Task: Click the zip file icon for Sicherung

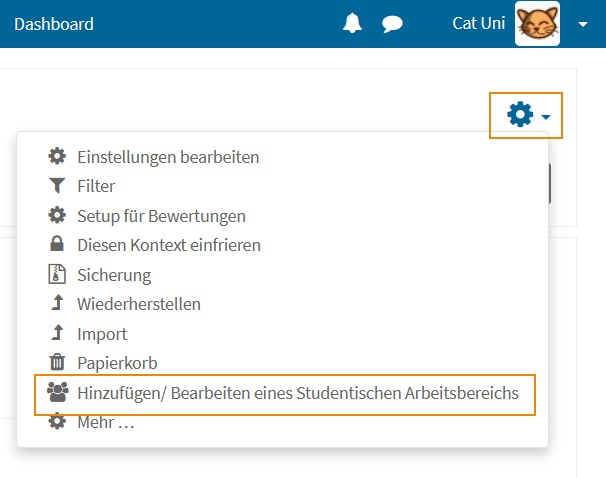Action: [x=57, y=274]
